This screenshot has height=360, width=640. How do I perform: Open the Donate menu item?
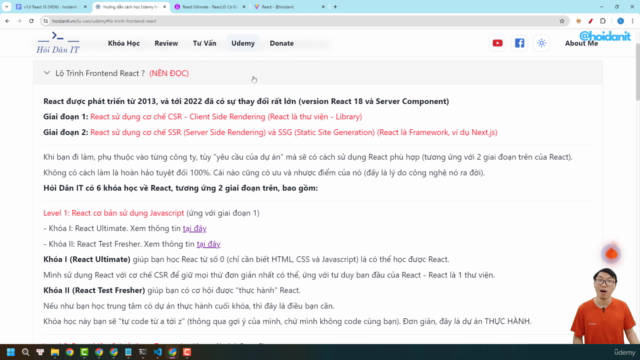[281, 43]
